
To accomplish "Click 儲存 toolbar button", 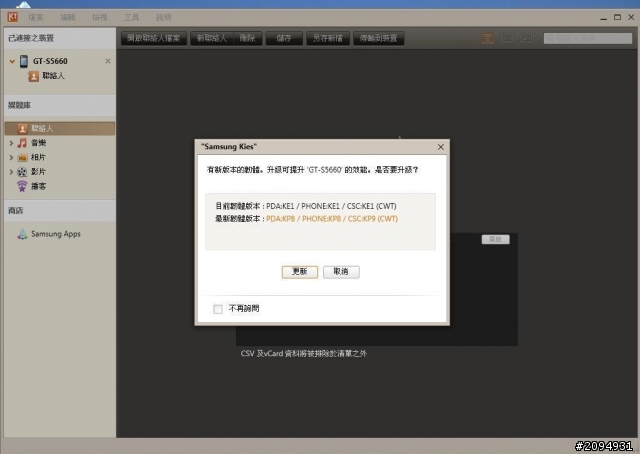I will pos(284,38).
